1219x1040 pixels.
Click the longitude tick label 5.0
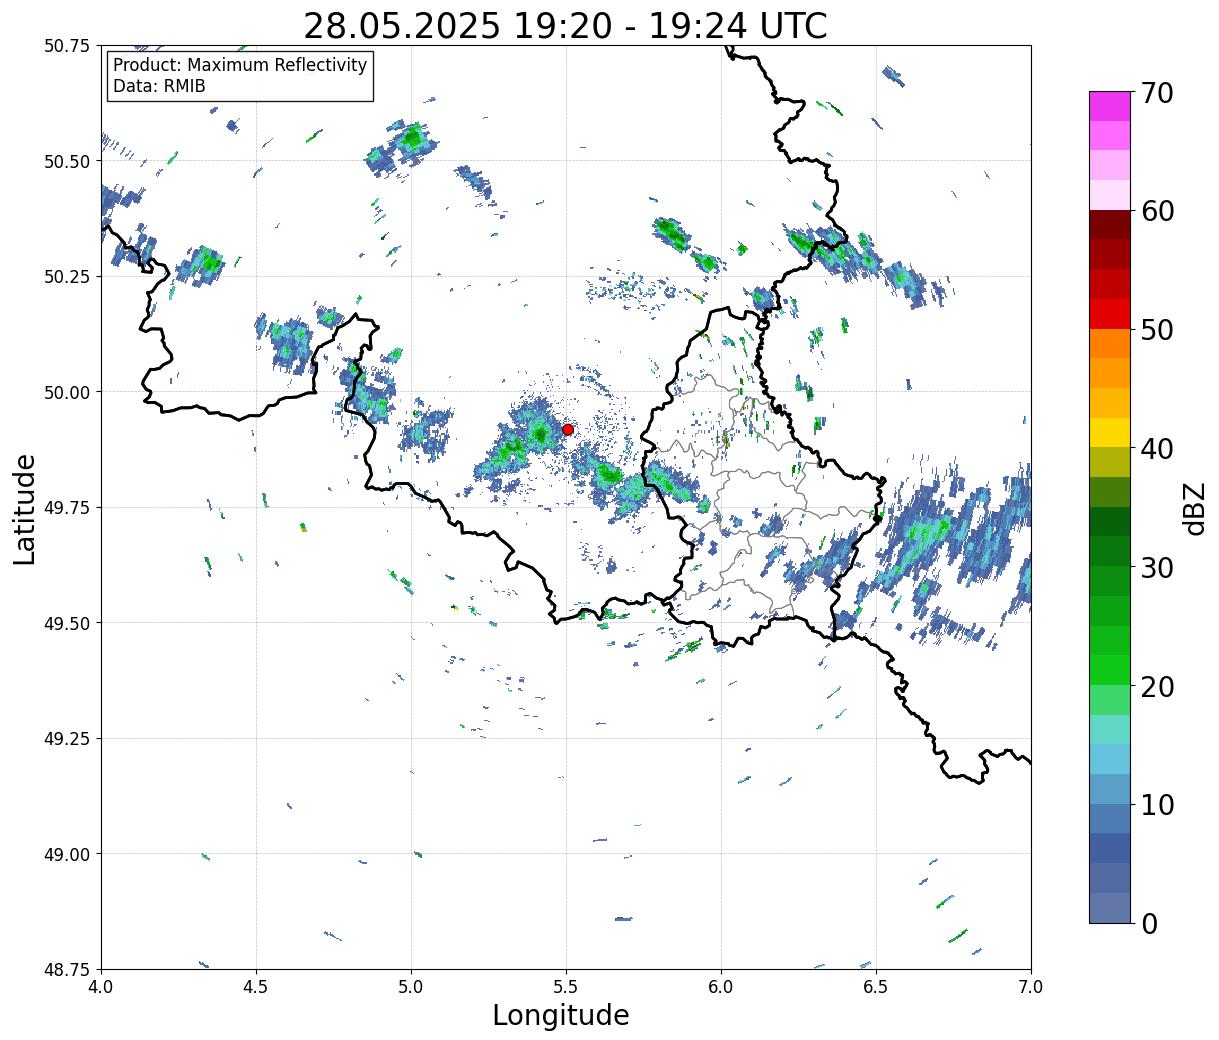click(x=411, y=987)
